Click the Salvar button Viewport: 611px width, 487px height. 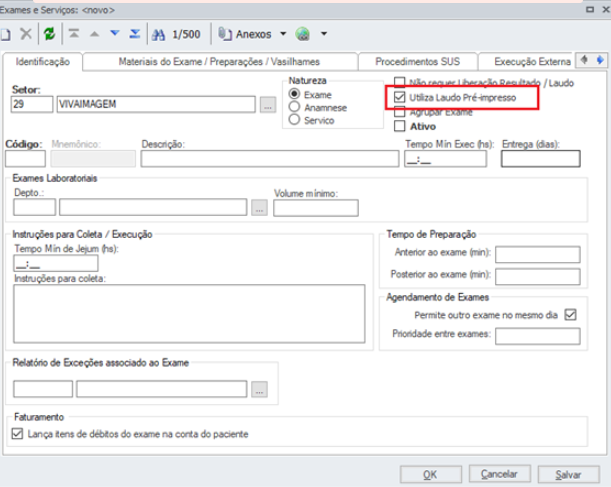coord(569,475)
